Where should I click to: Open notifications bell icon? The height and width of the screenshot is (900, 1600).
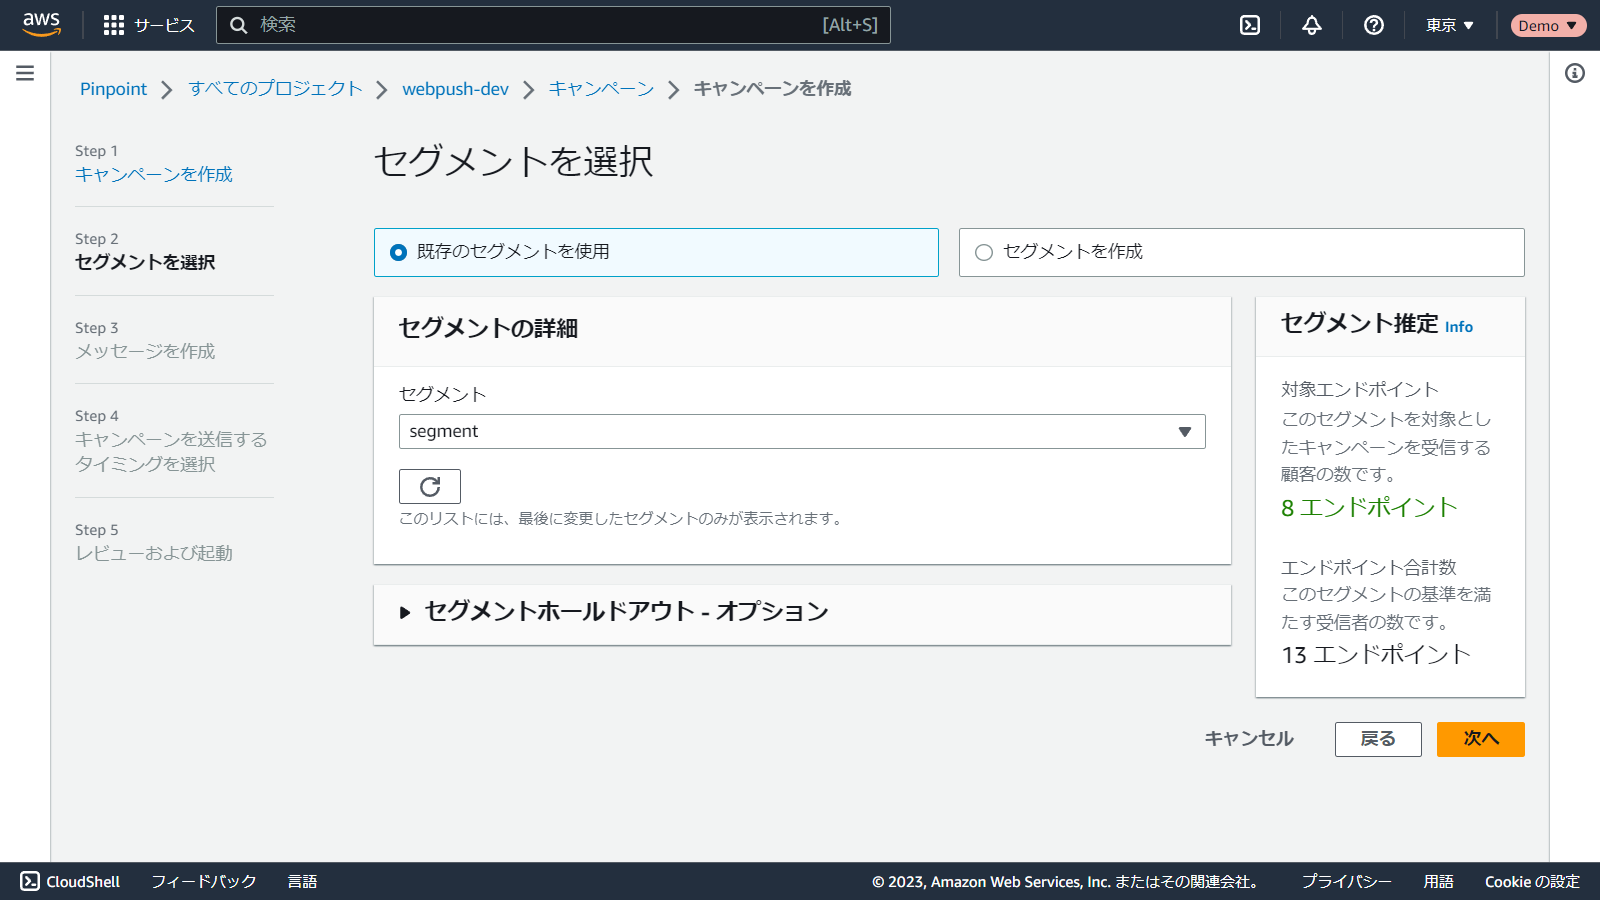[1312, 25]
